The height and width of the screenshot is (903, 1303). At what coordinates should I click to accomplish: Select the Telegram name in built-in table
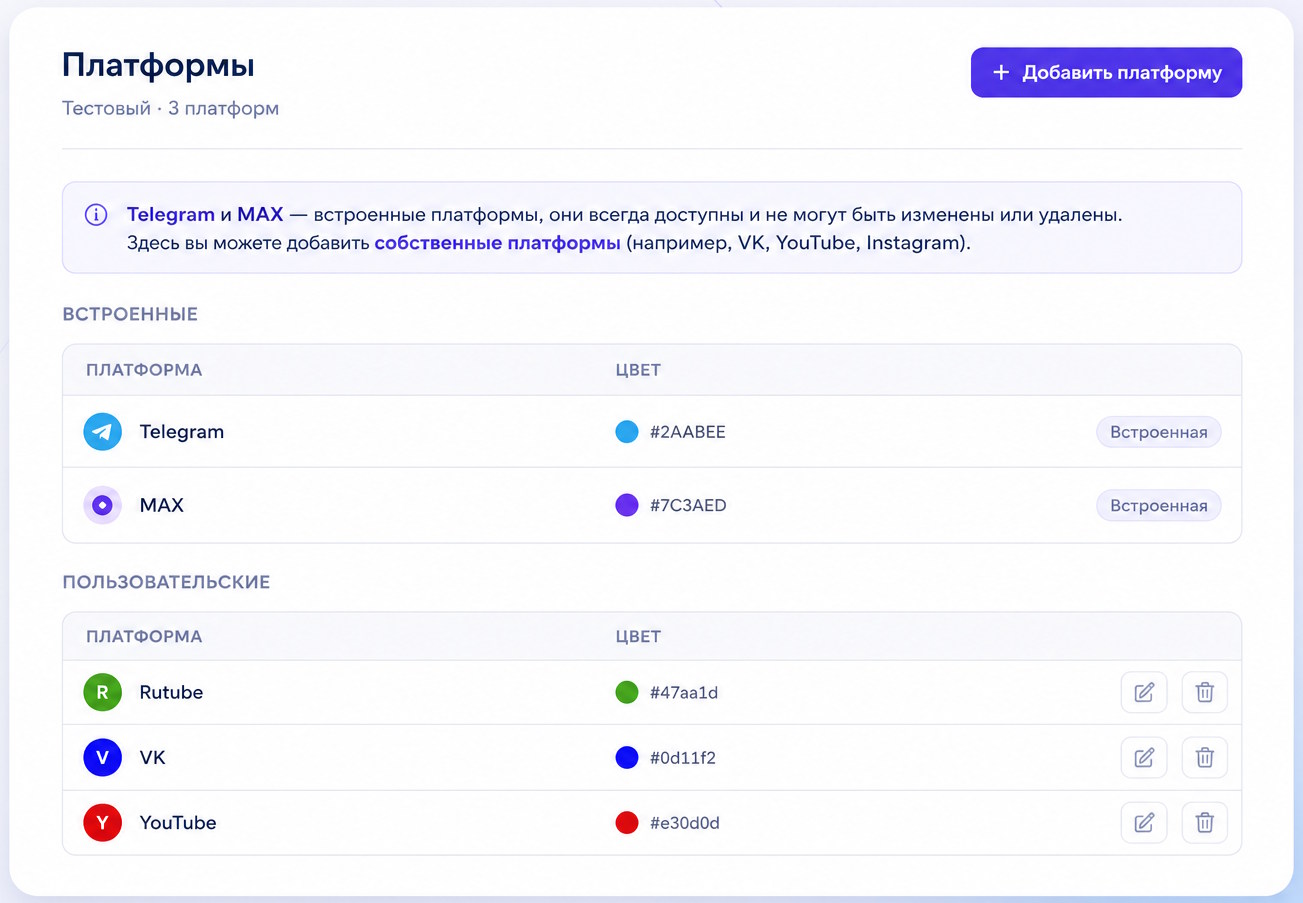pyautogui.click(x=182, y=432)
